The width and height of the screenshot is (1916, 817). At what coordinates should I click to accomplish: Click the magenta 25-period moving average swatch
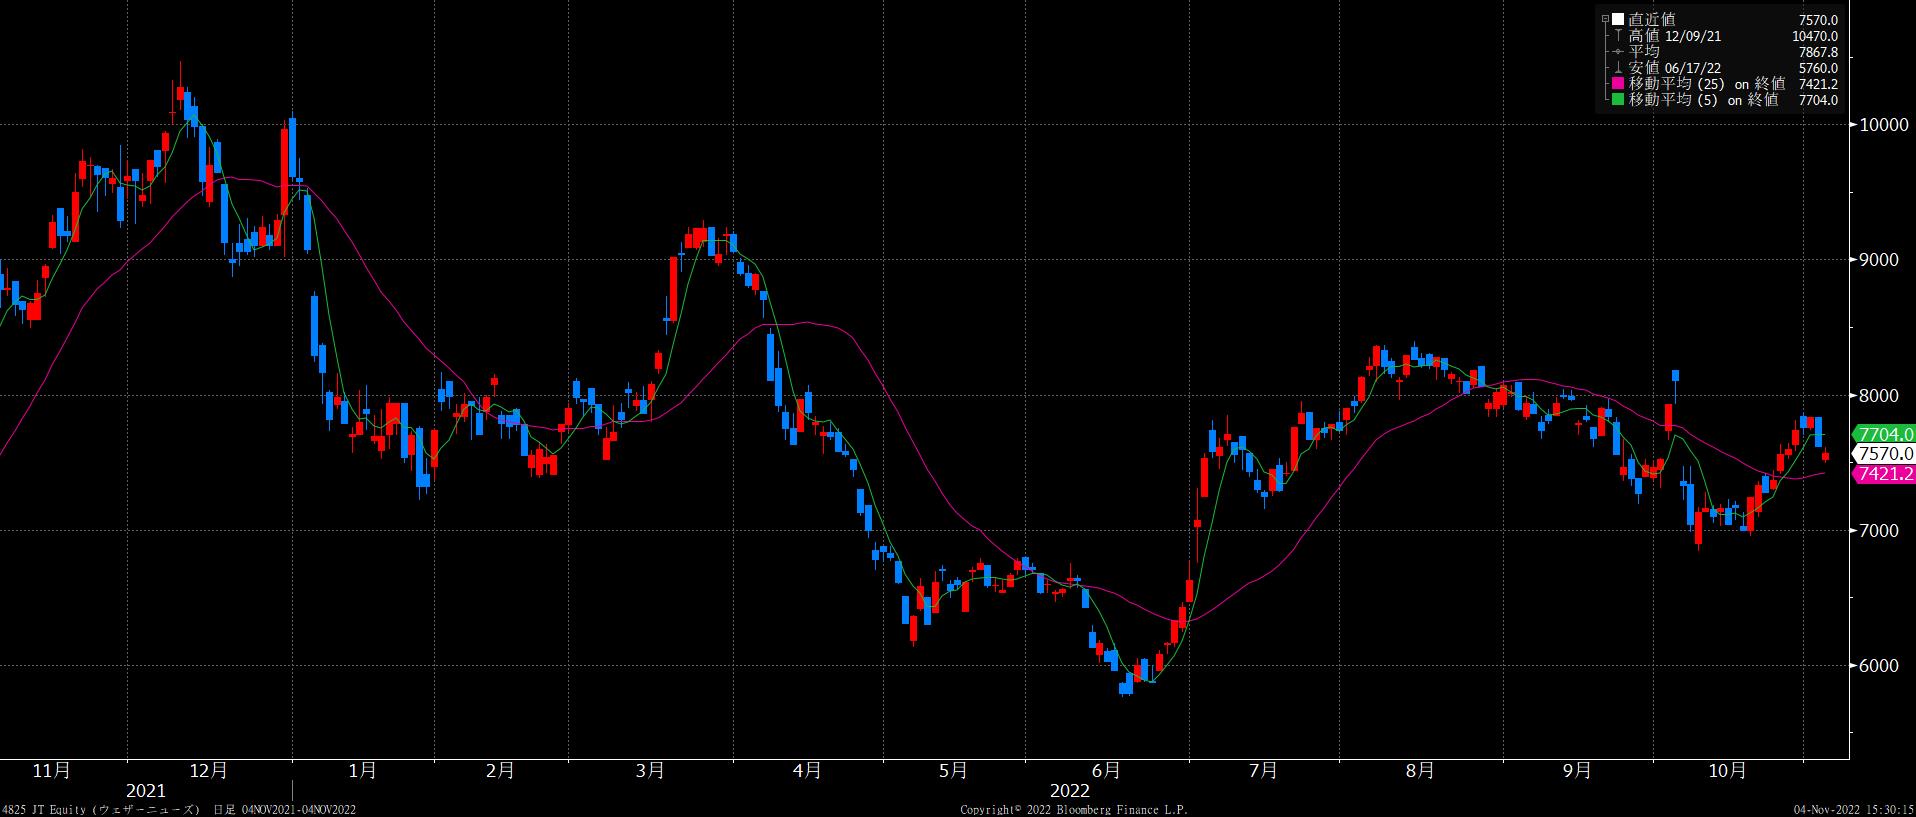(x=1618, y=84)
